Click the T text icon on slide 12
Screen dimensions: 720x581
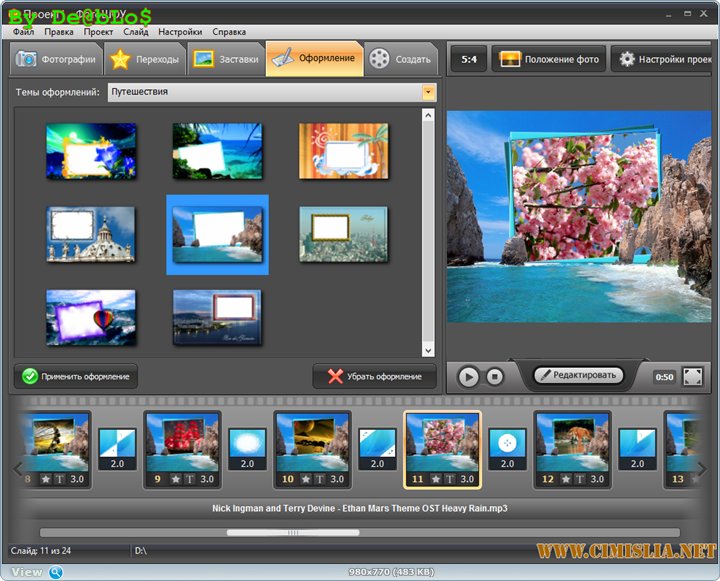[580, 480]
